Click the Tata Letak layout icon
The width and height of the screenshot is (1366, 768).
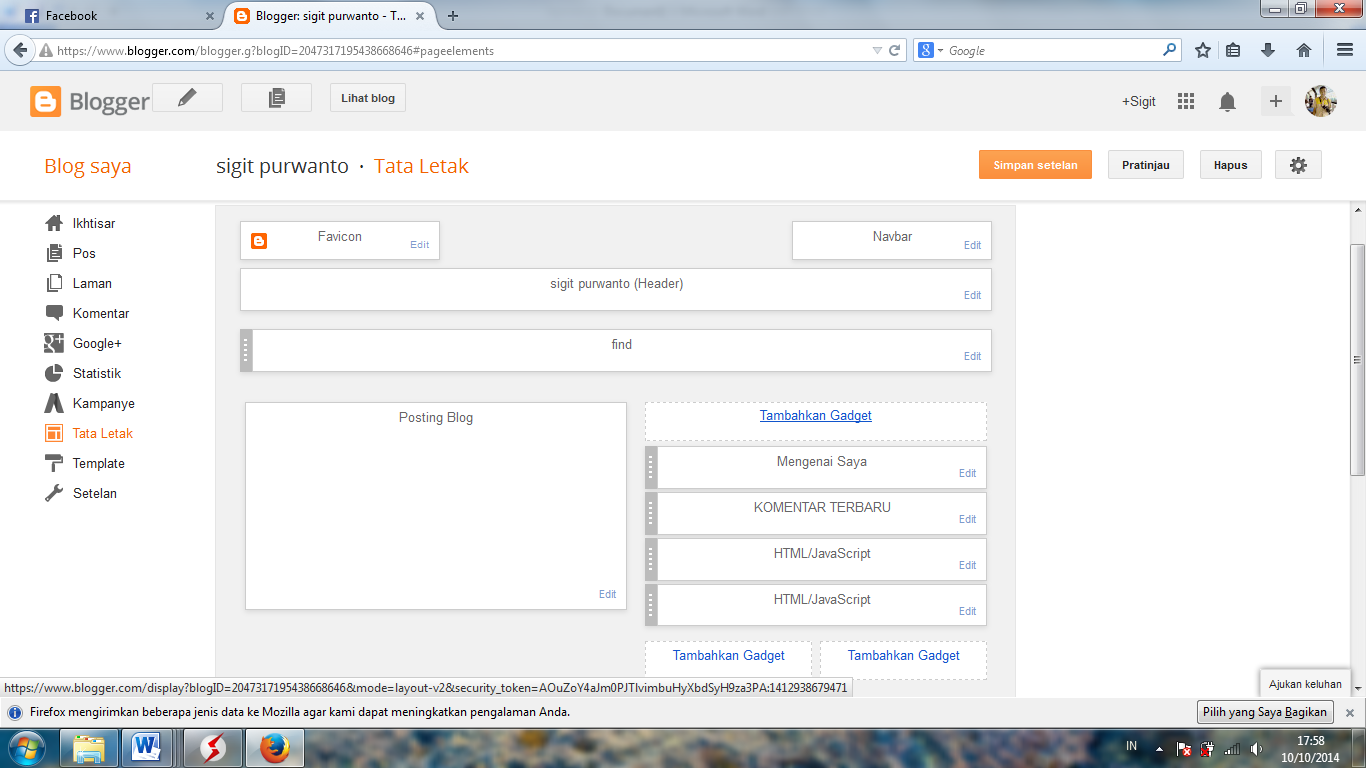pos(54,433)
